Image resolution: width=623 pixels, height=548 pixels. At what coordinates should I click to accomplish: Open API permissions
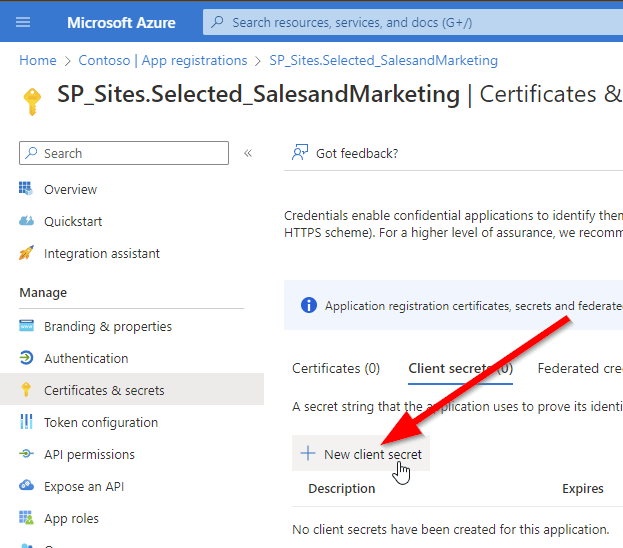coord(89,455)
